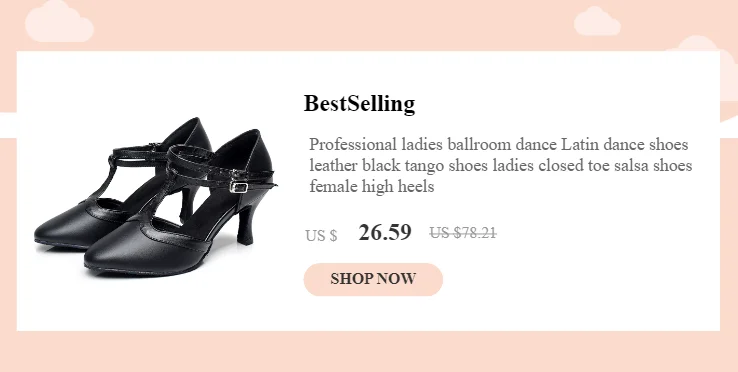Click the heel of the front shoe
The image size is (738, 372).
(x=247, y=224)
